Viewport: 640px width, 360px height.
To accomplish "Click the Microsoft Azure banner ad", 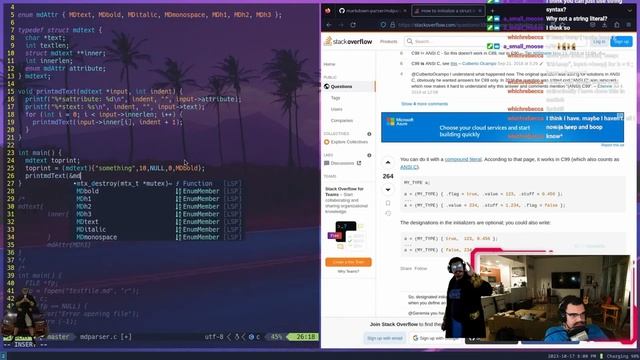I will click(x=502, y=127).
